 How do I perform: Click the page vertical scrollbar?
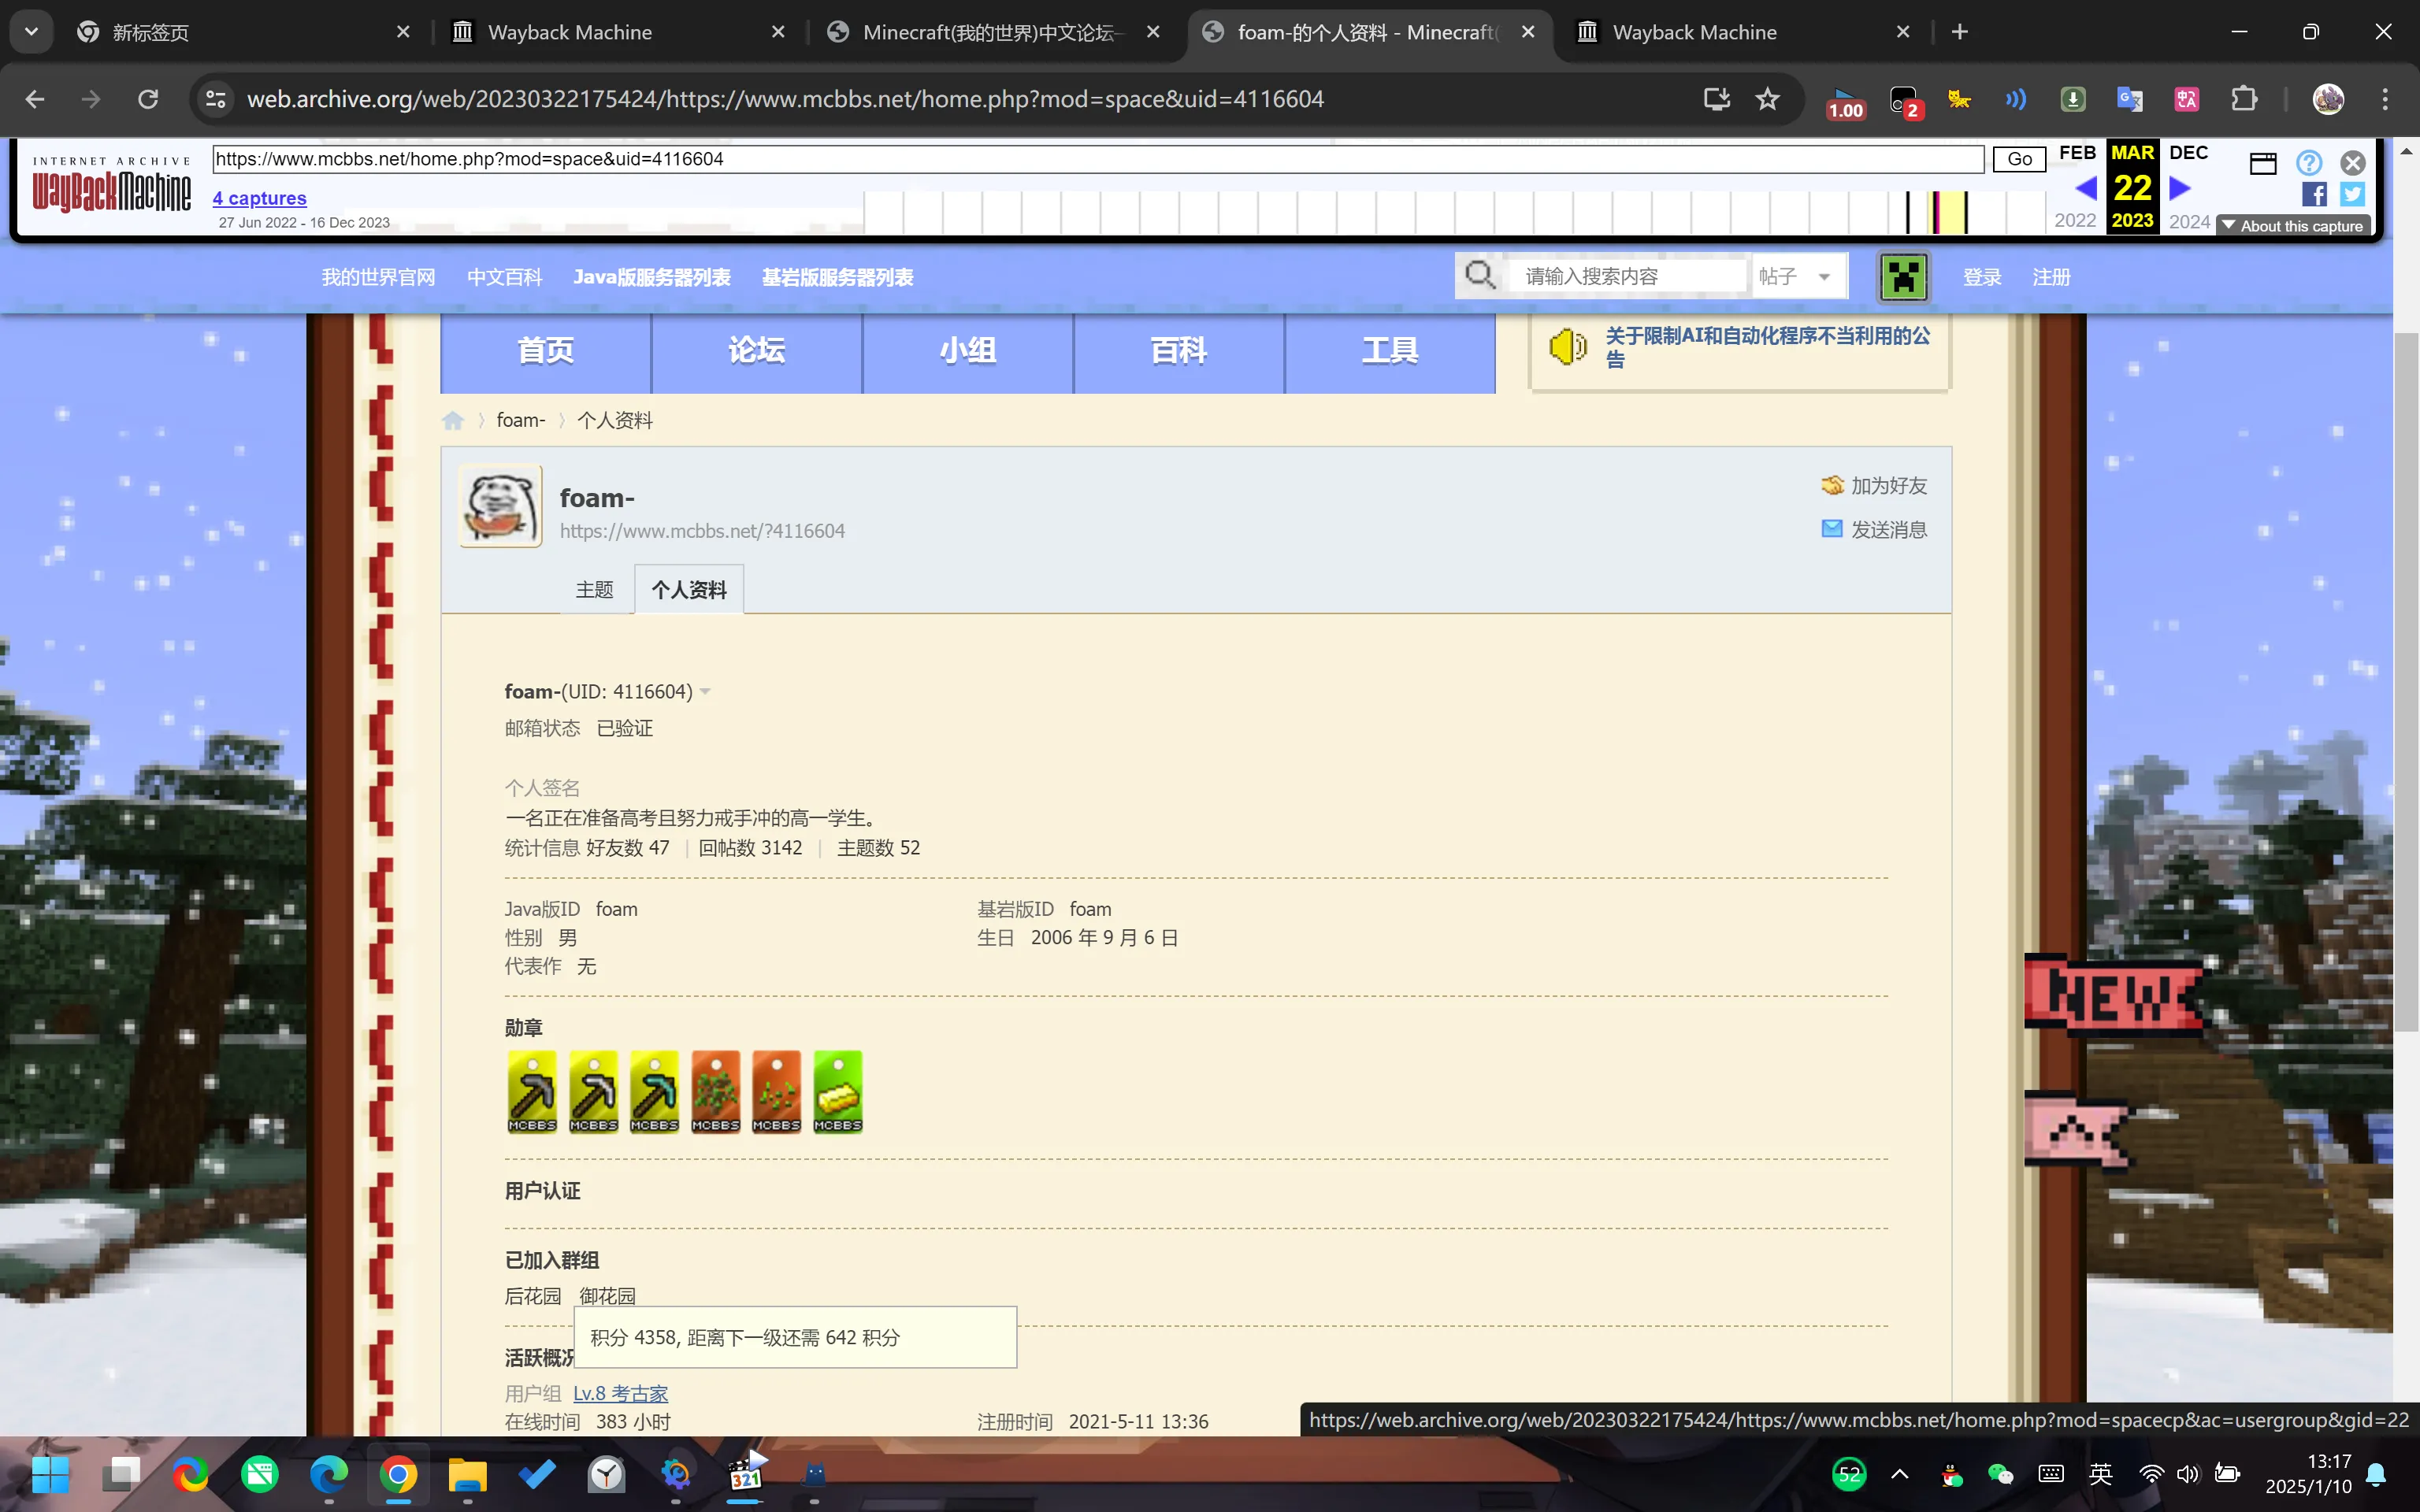pos(2406,683)
